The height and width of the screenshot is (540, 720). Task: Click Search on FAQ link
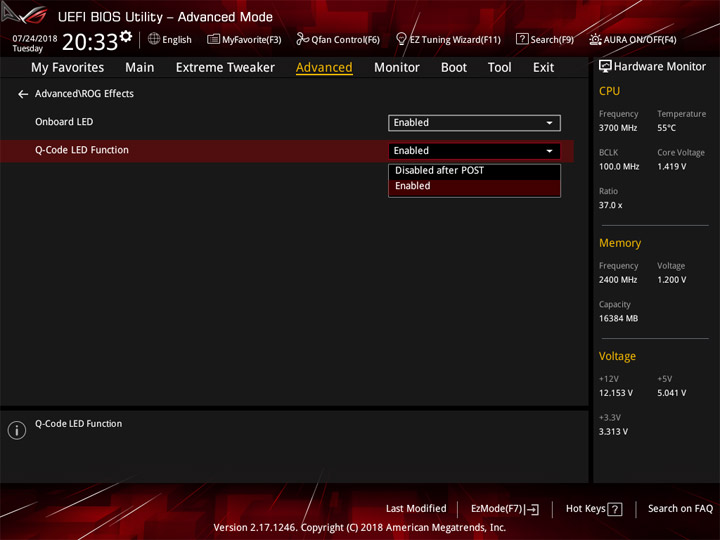pyautogui.click(x=681, y=509)
